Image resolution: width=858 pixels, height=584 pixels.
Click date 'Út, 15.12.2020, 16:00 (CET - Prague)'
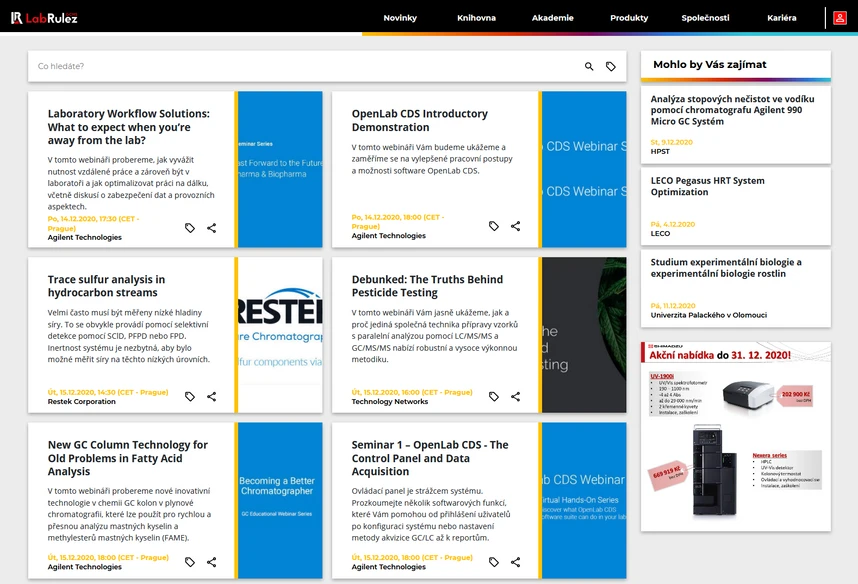point(411,392)
